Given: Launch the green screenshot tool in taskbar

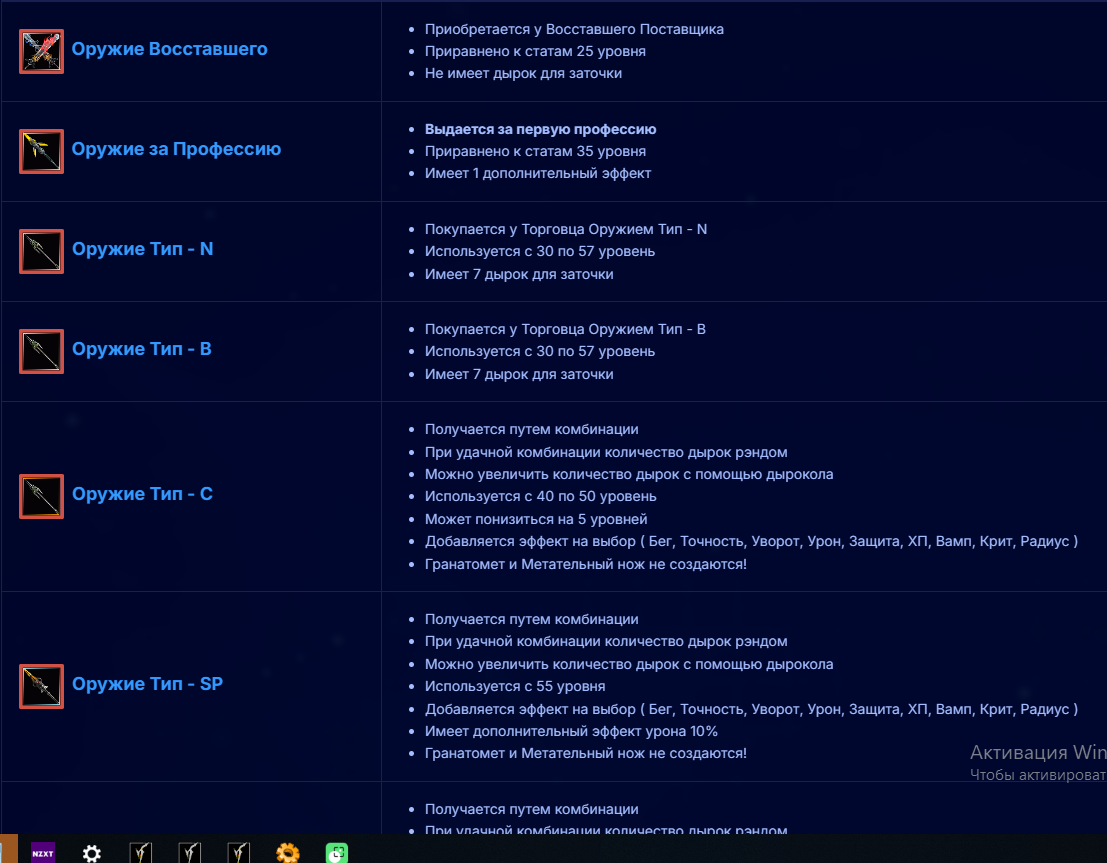Looking at the screenshot, I should click(x=337, y=853).
